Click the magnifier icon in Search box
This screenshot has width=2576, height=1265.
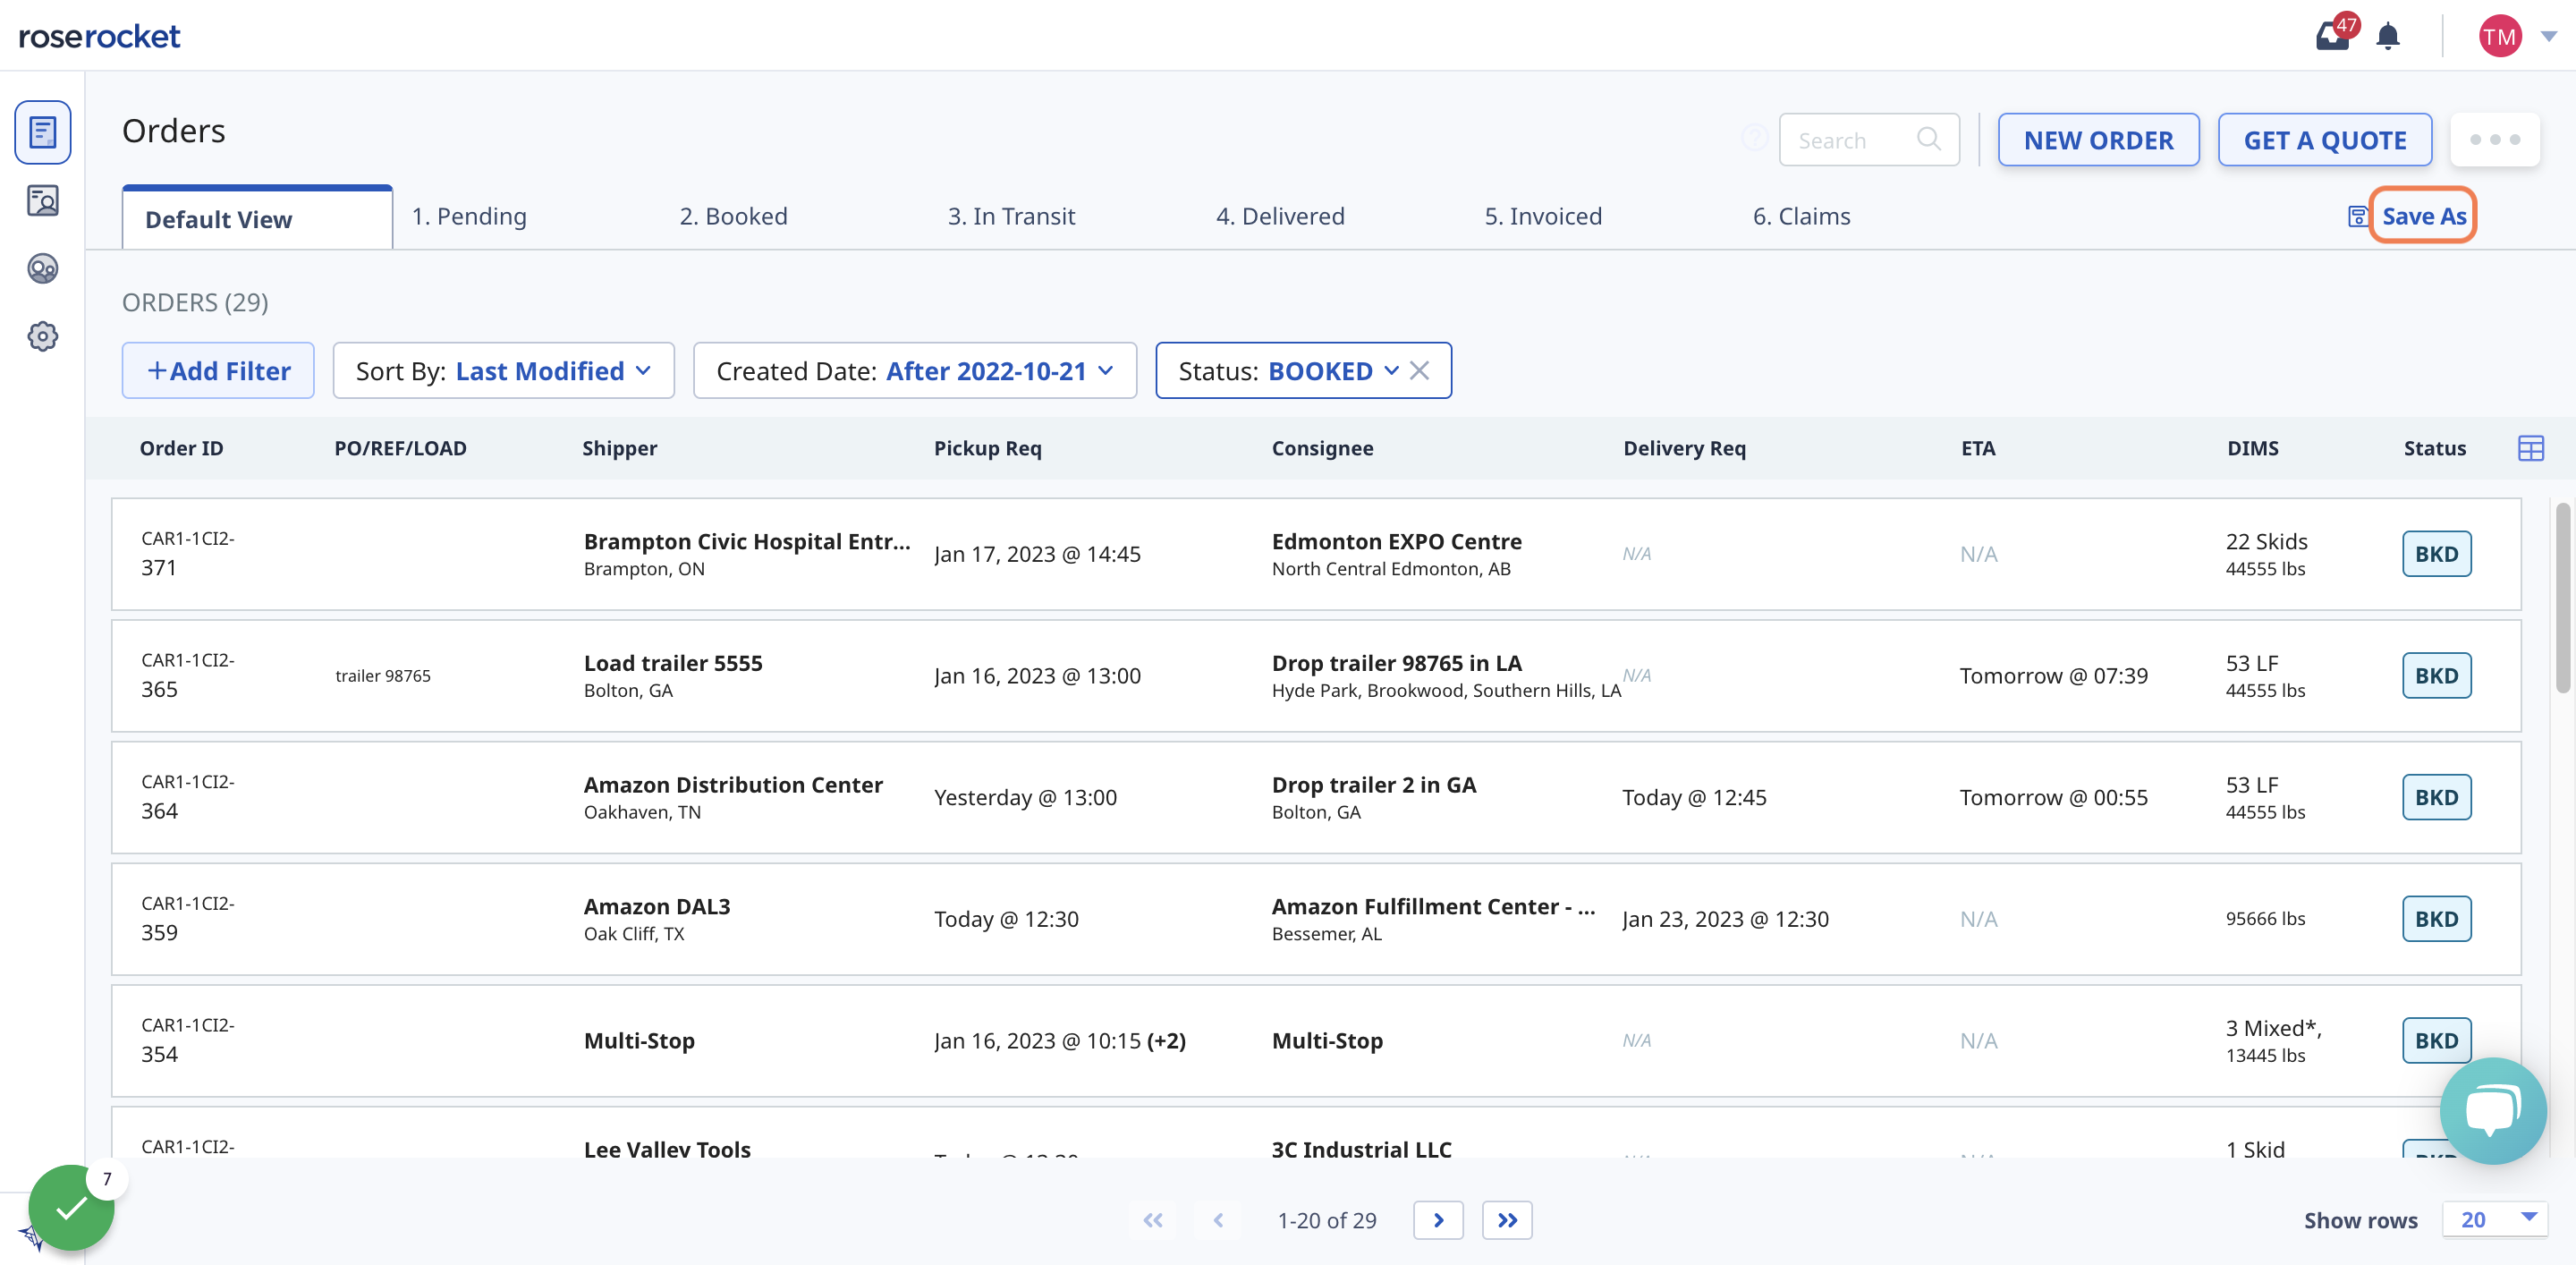point(1928,140)
